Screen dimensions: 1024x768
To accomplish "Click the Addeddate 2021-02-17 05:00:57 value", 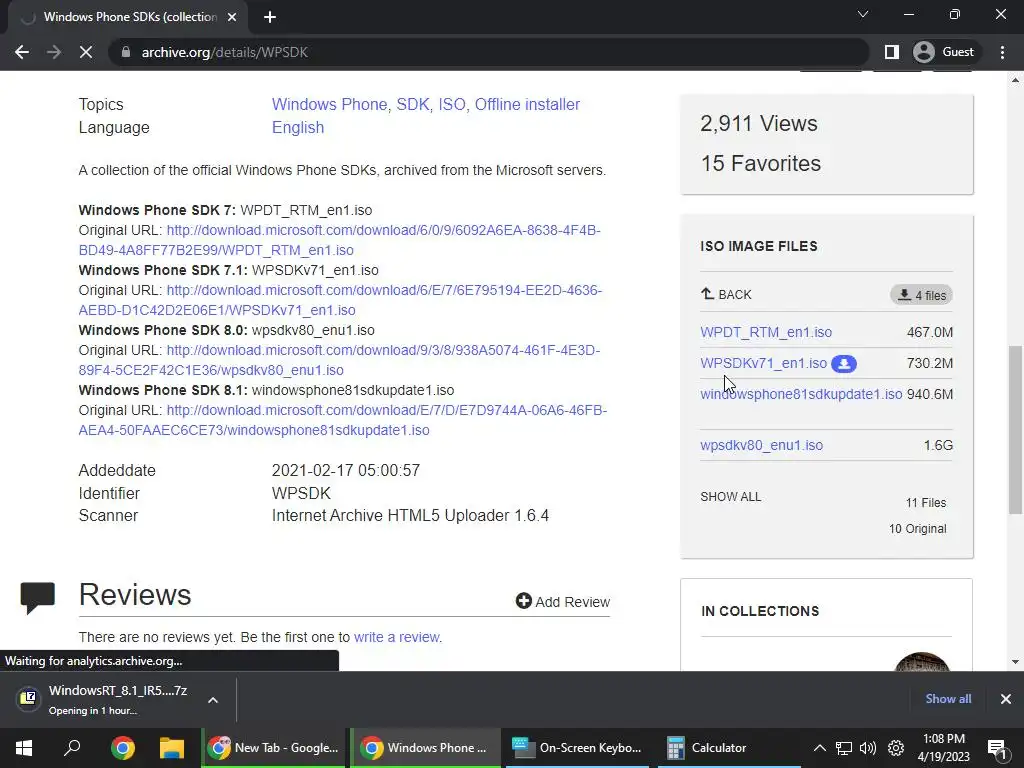I will click(345, 470).
